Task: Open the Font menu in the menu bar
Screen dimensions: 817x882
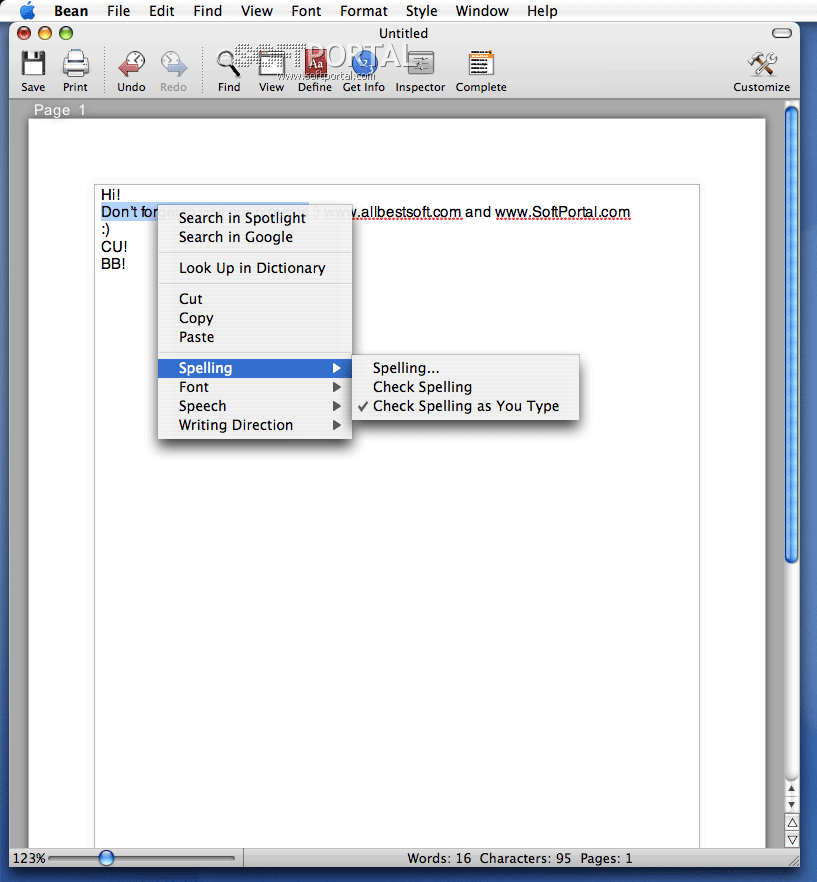Action: coord(306,11)
